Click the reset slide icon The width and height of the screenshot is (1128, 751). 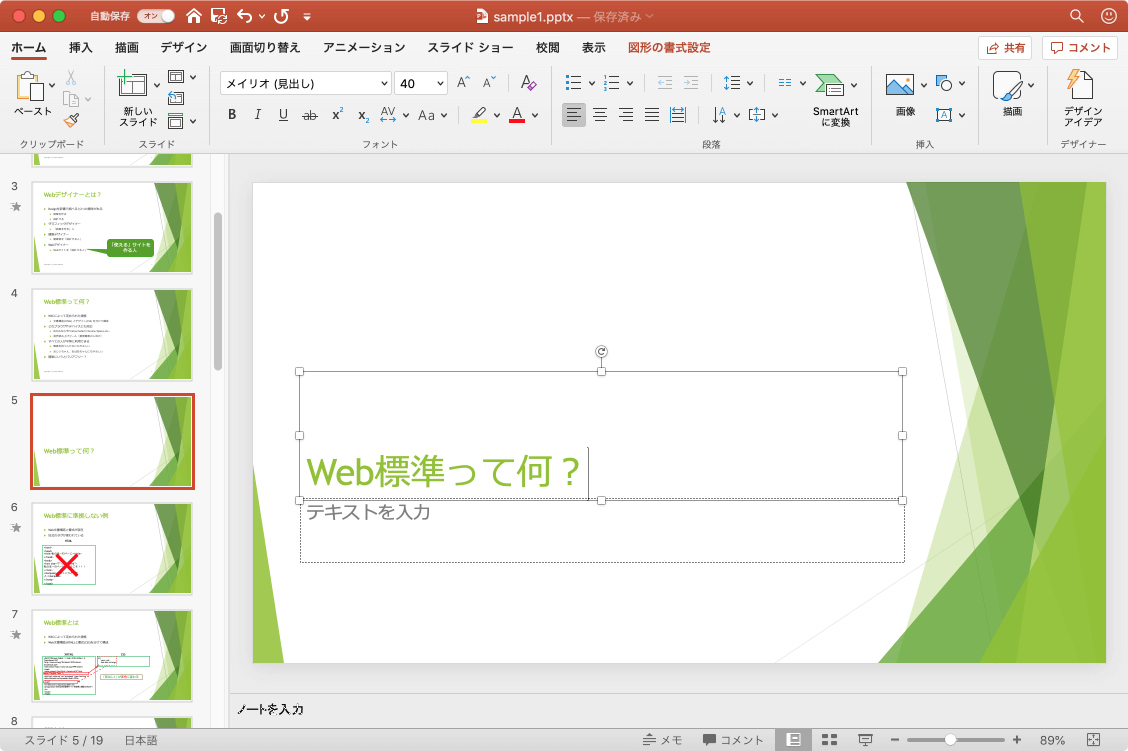pos(176,99)
